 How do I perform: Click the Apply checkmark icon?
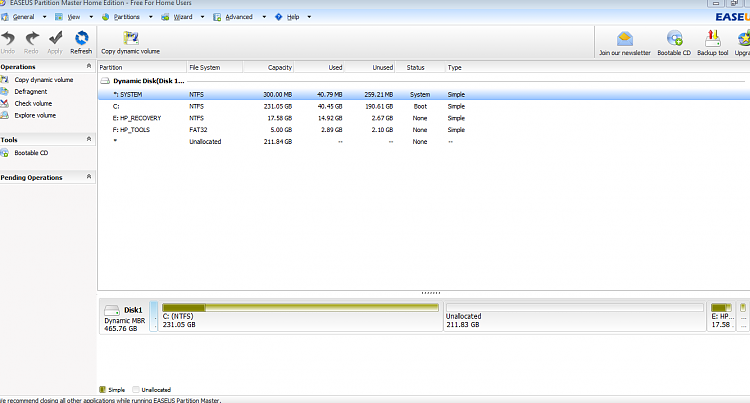point(55,38)
